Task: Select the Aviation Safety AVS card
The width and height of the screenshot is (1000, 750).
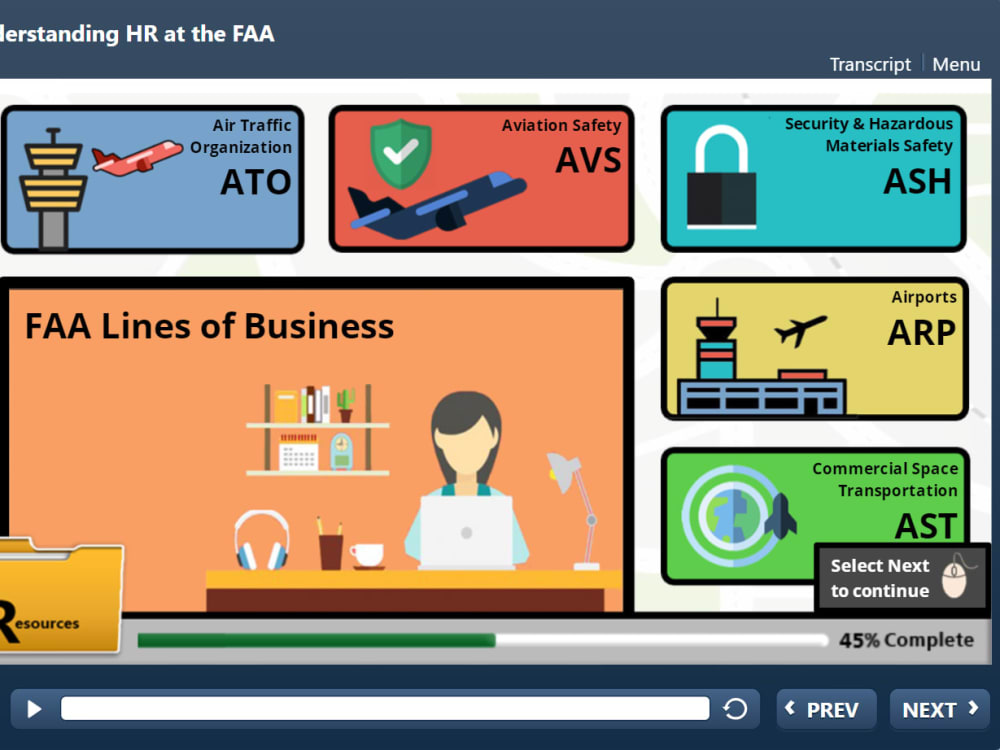Action: pos(482,179)
